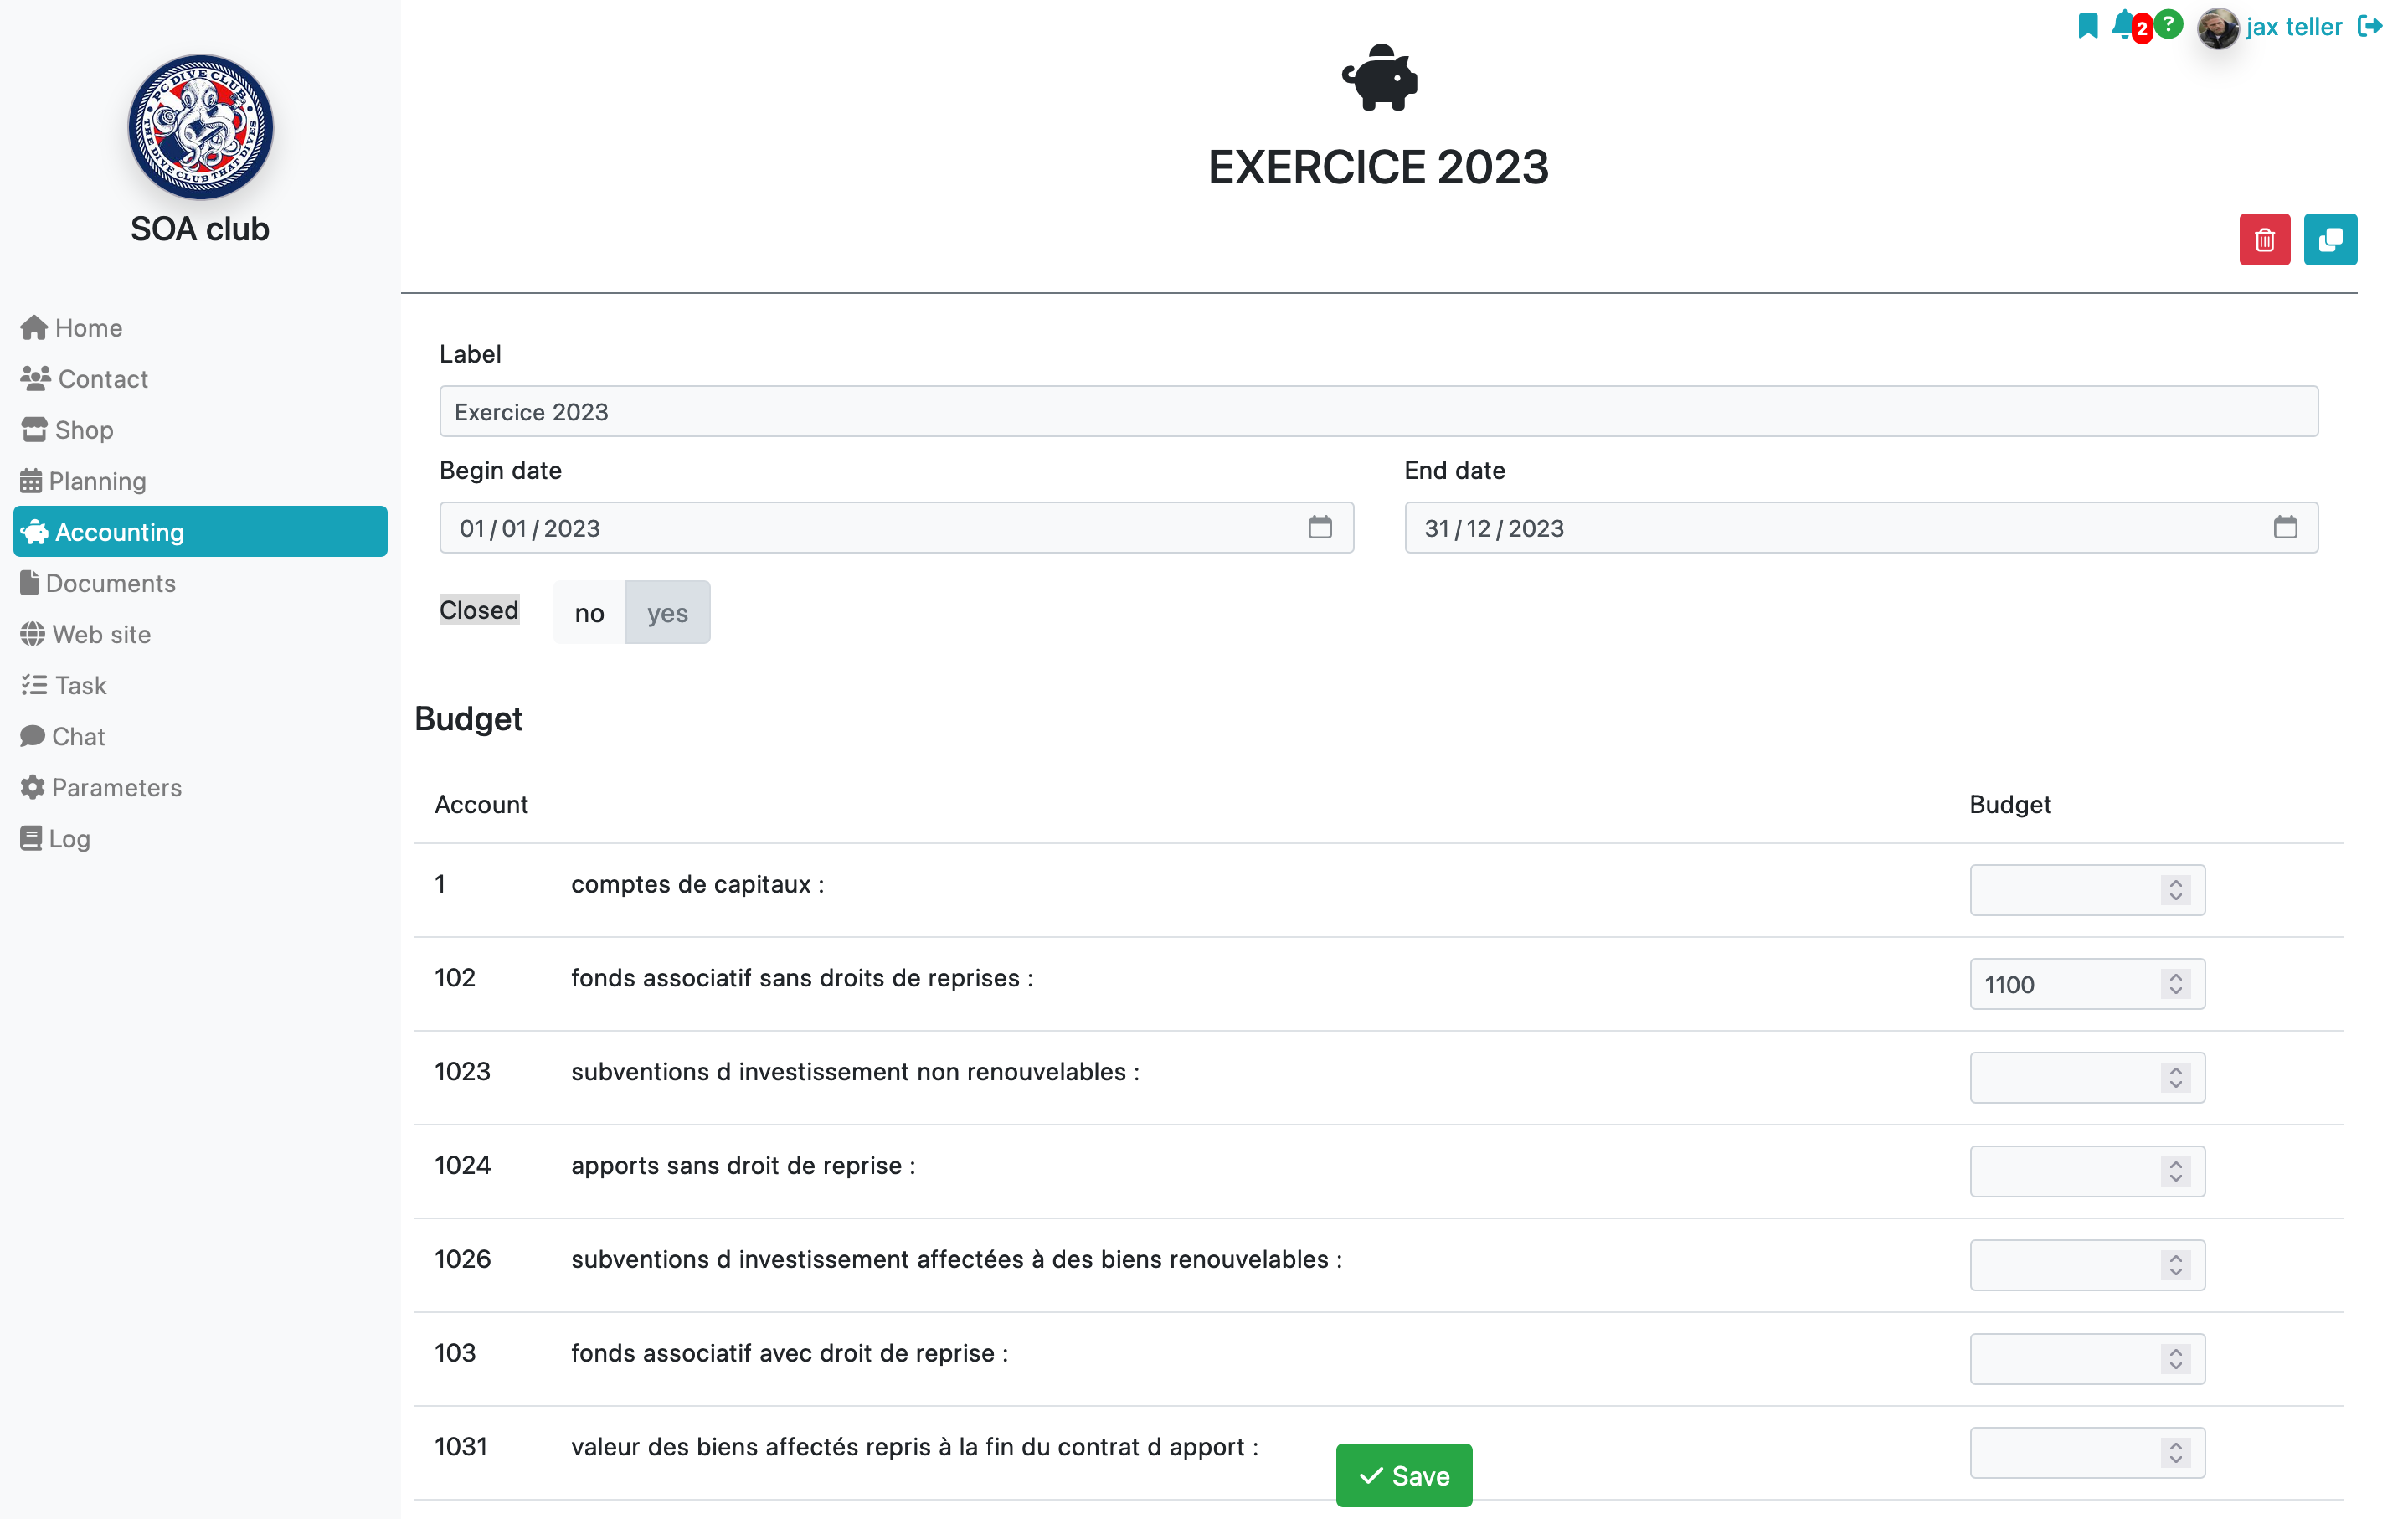Click the green help question mark icon
Screen dimensions: 2408x1519
pos(2167,24)
